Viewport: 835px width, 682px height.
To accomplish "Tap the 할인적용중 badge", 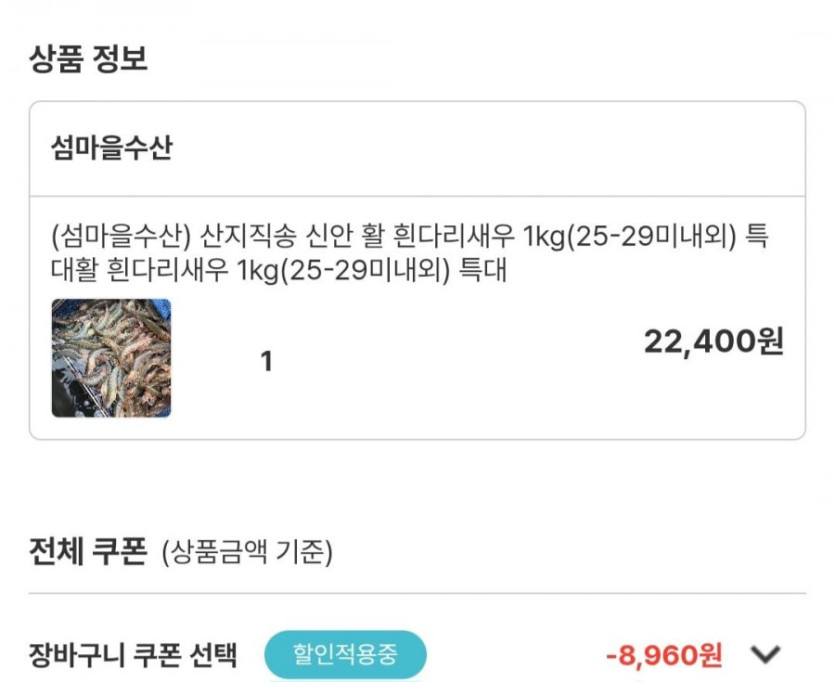I will (x=345, y=655).
